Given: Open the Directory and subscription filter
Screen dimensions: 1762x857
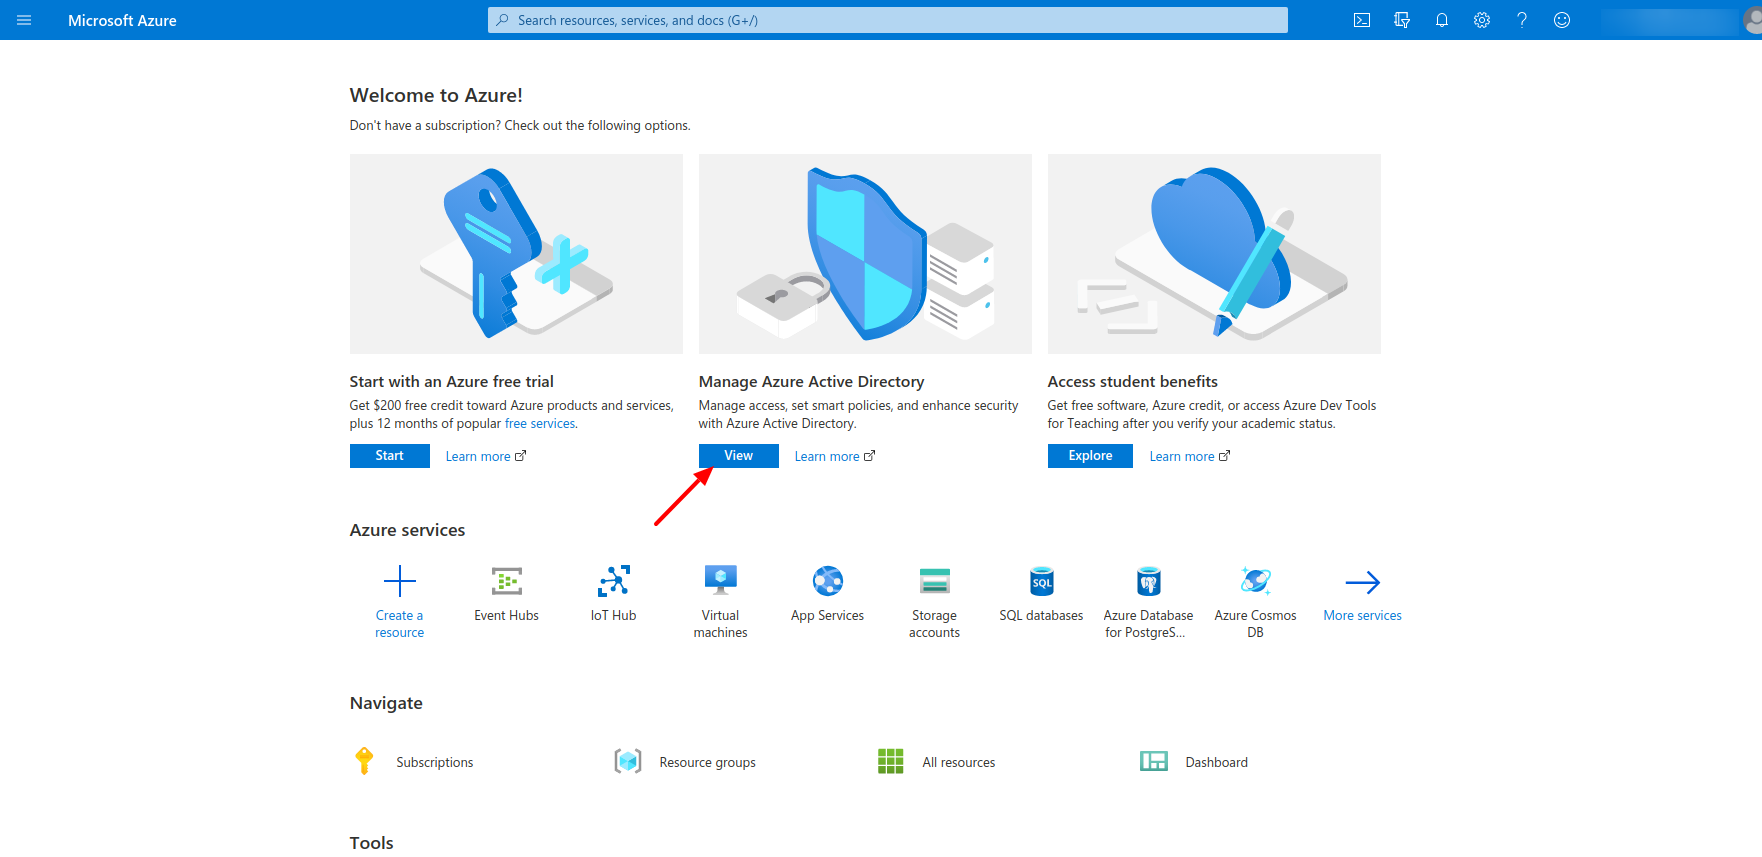Looking at the screenshot, I should pos(1401,20).
